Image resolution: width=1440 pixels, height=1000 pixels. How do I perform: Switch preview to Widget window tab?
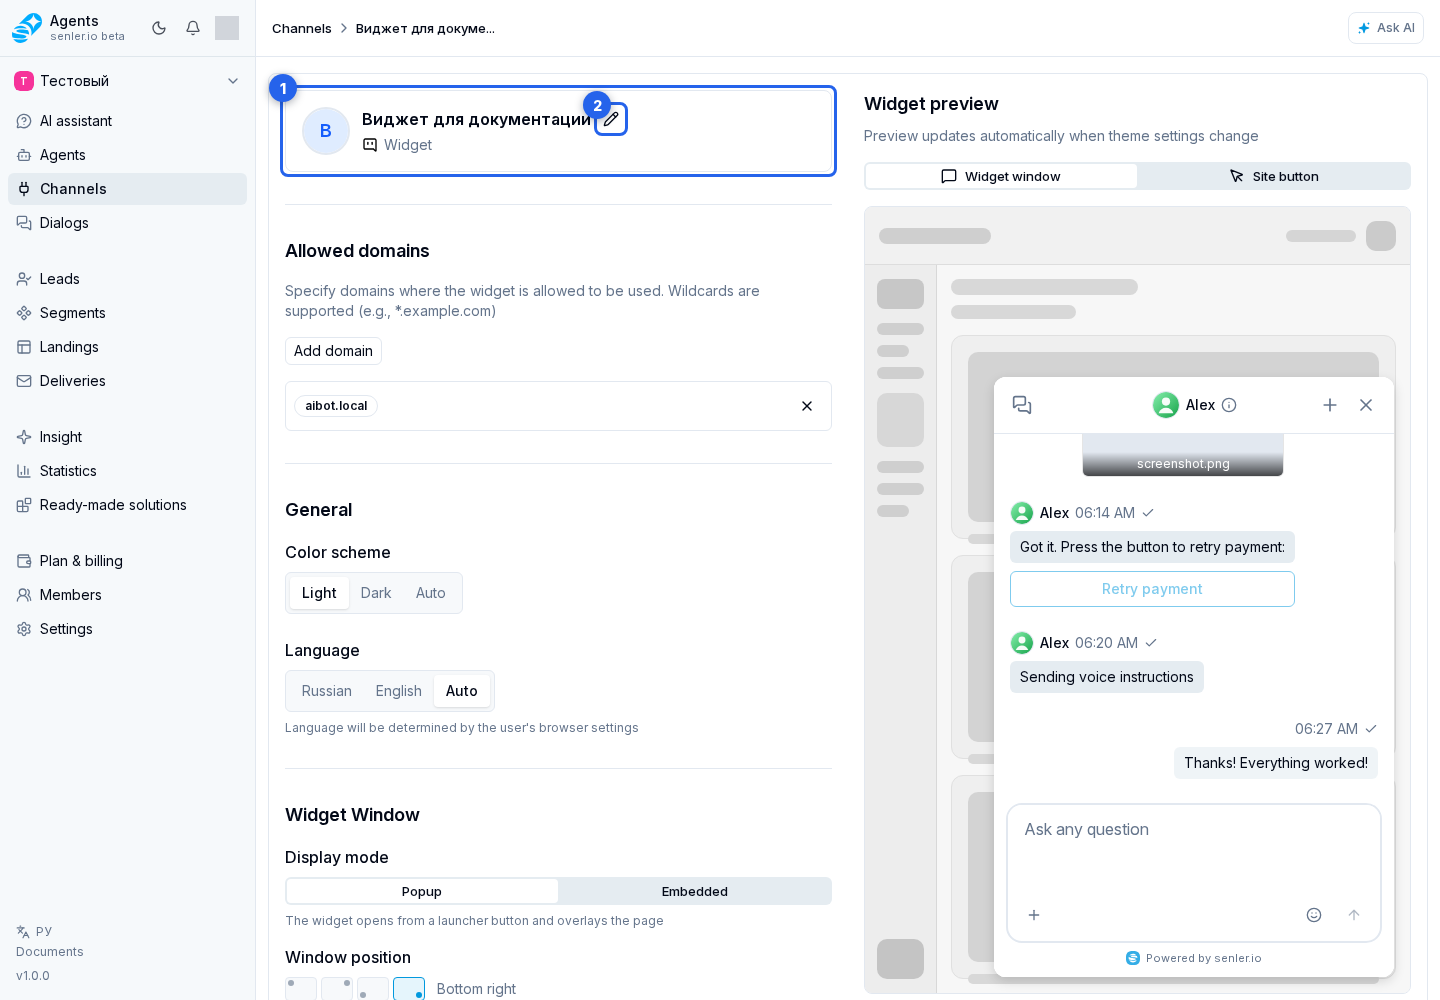click(1001, 176)
